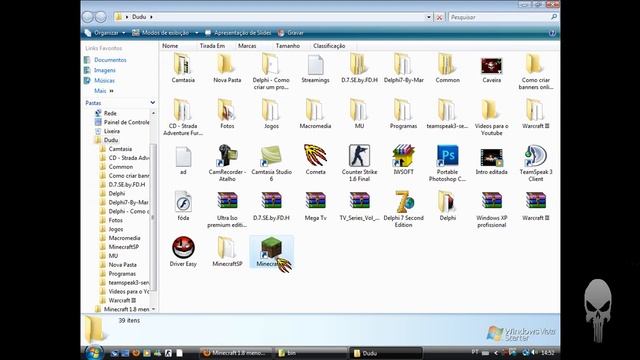Open the D.7.SE.by.FD.H archive file
Image resolution: width=640 pixels, height=360 pixels.
(x=271, y=201)
